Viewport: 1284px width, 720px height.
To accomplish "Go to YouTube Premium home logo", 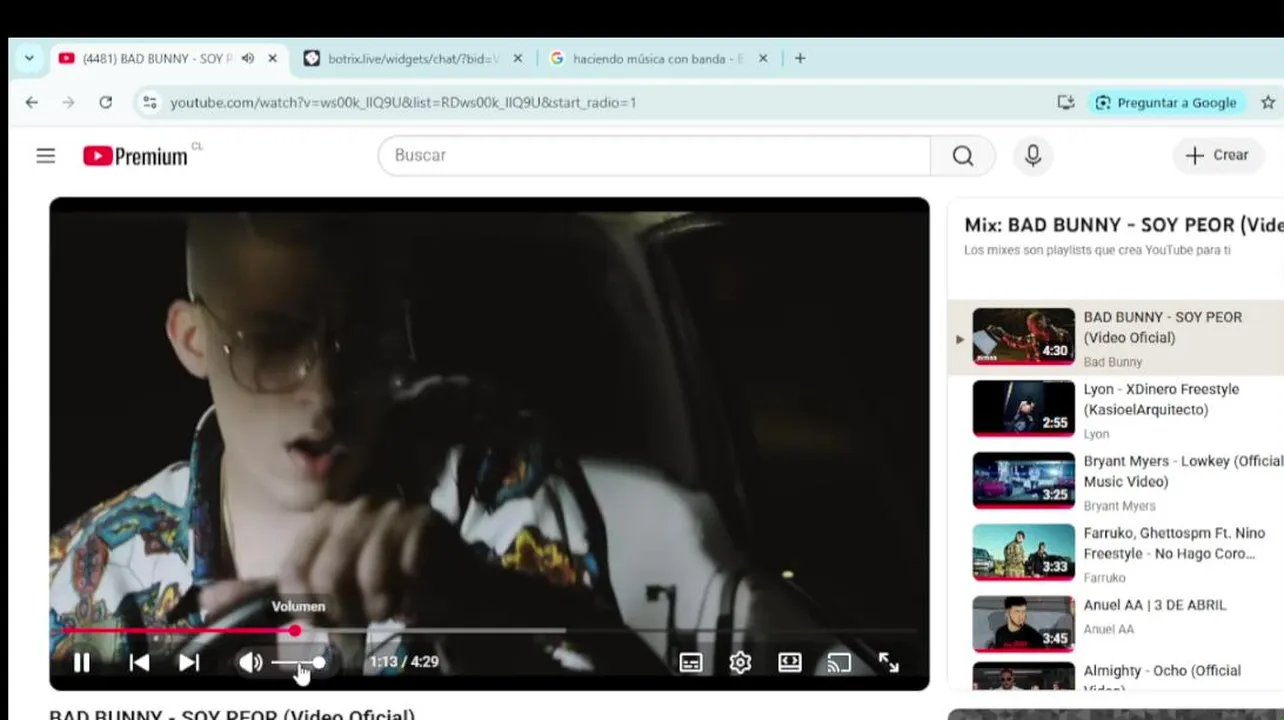I will [135, 156].
